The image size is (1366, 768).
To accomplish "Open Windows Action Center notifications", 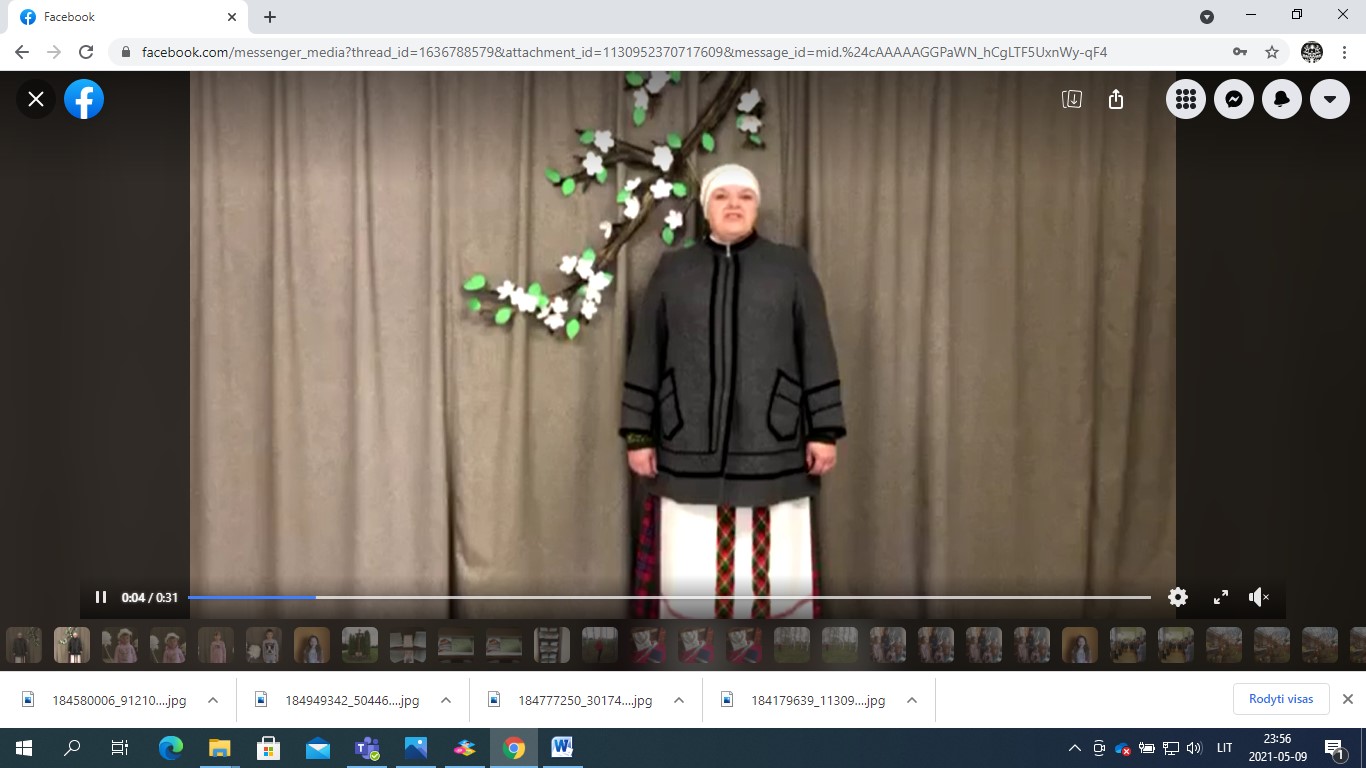I will tap(1335, 748).
